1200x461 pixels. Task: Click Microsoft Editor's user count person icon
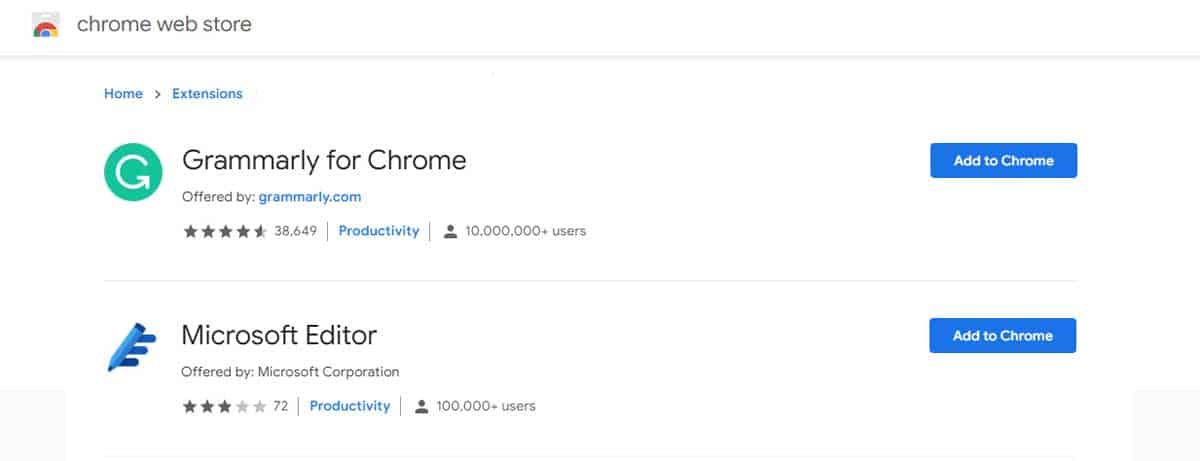[422, 406]
